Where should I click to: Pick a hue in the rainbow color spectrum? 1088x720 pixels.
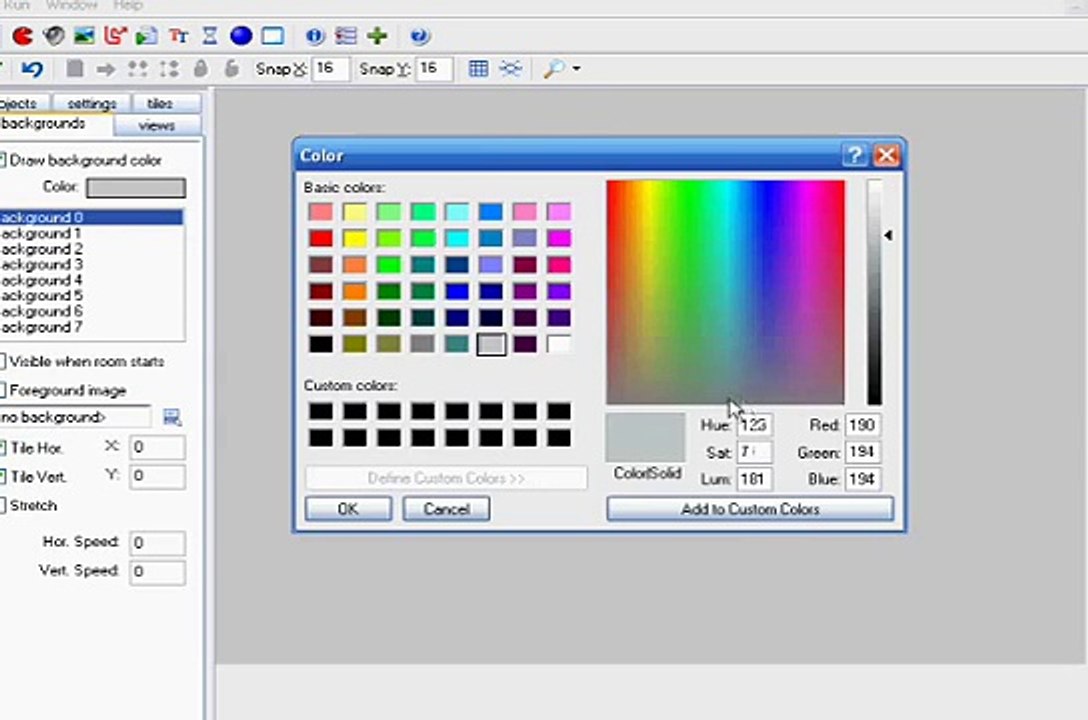[x=725, y=292]
